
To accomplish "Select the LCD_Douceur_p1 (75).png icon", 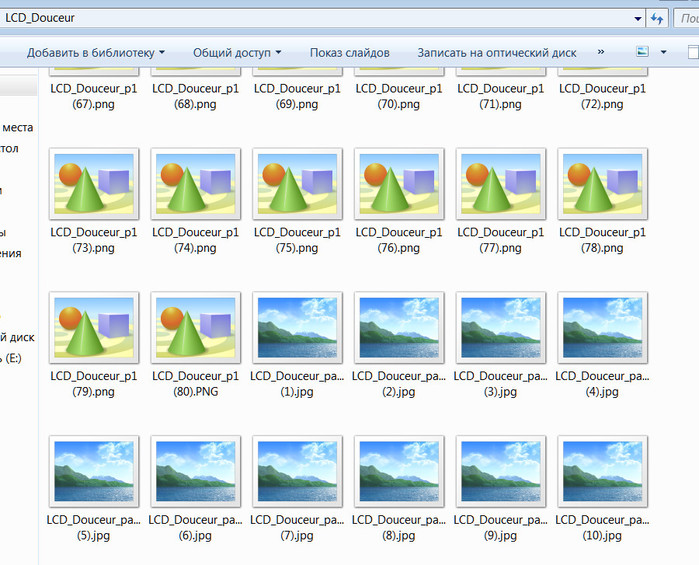I will [x=297, y=184].
